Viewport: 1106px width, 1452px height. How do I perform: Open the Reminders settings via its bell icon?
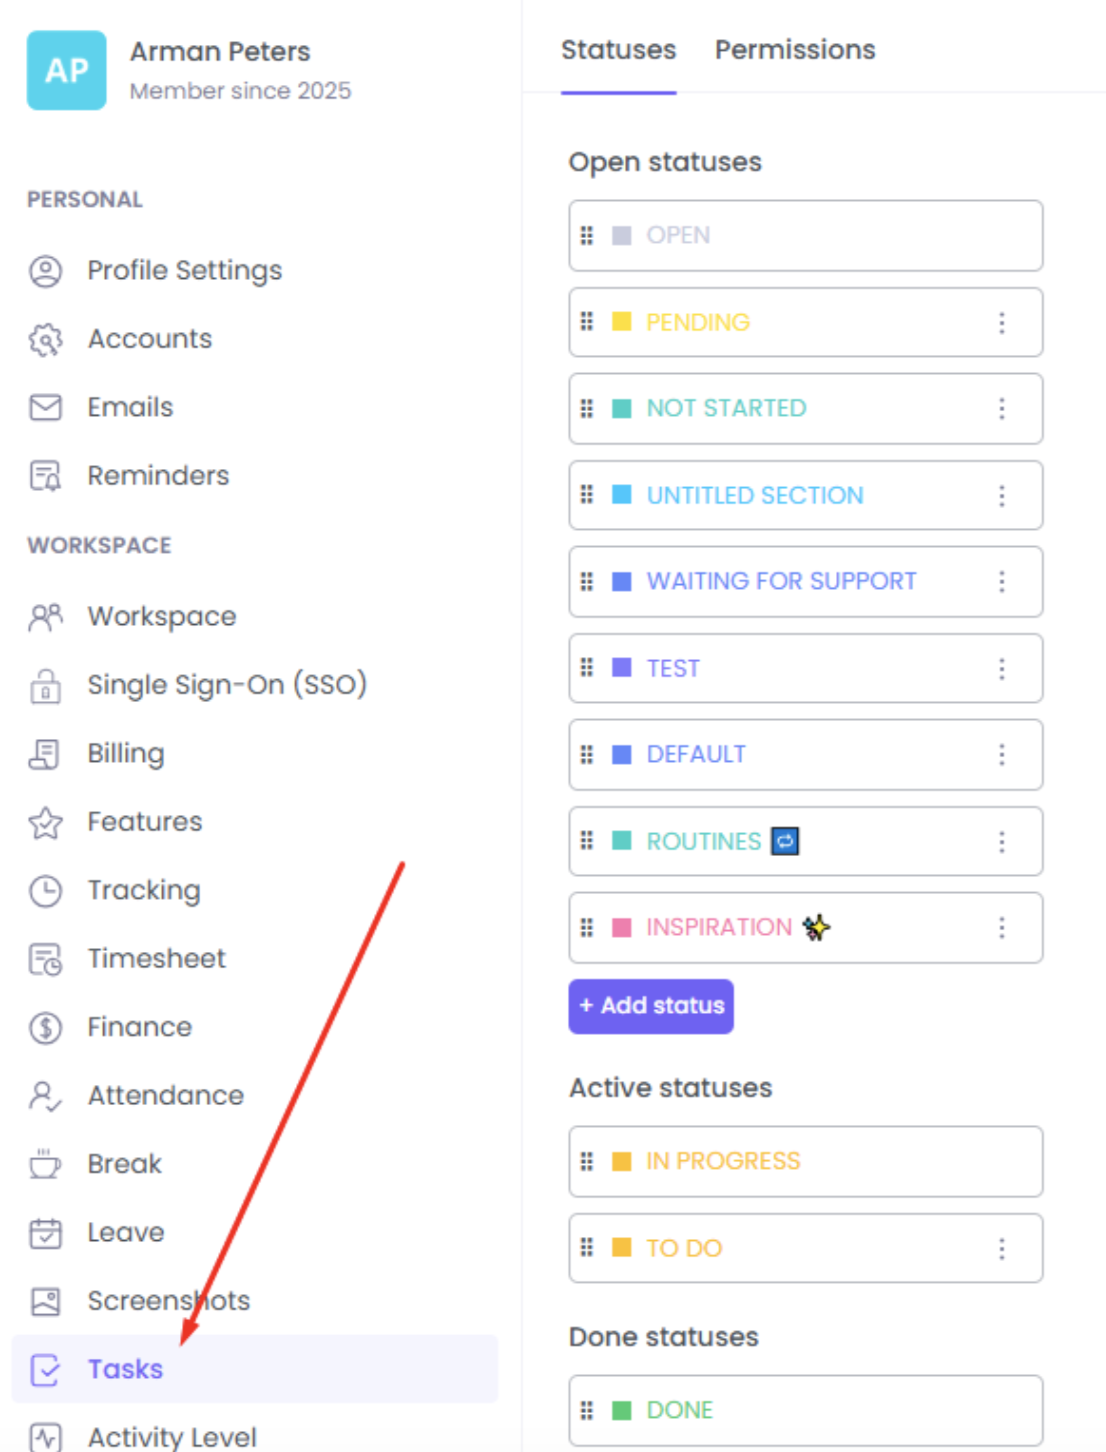pos(46,475)
